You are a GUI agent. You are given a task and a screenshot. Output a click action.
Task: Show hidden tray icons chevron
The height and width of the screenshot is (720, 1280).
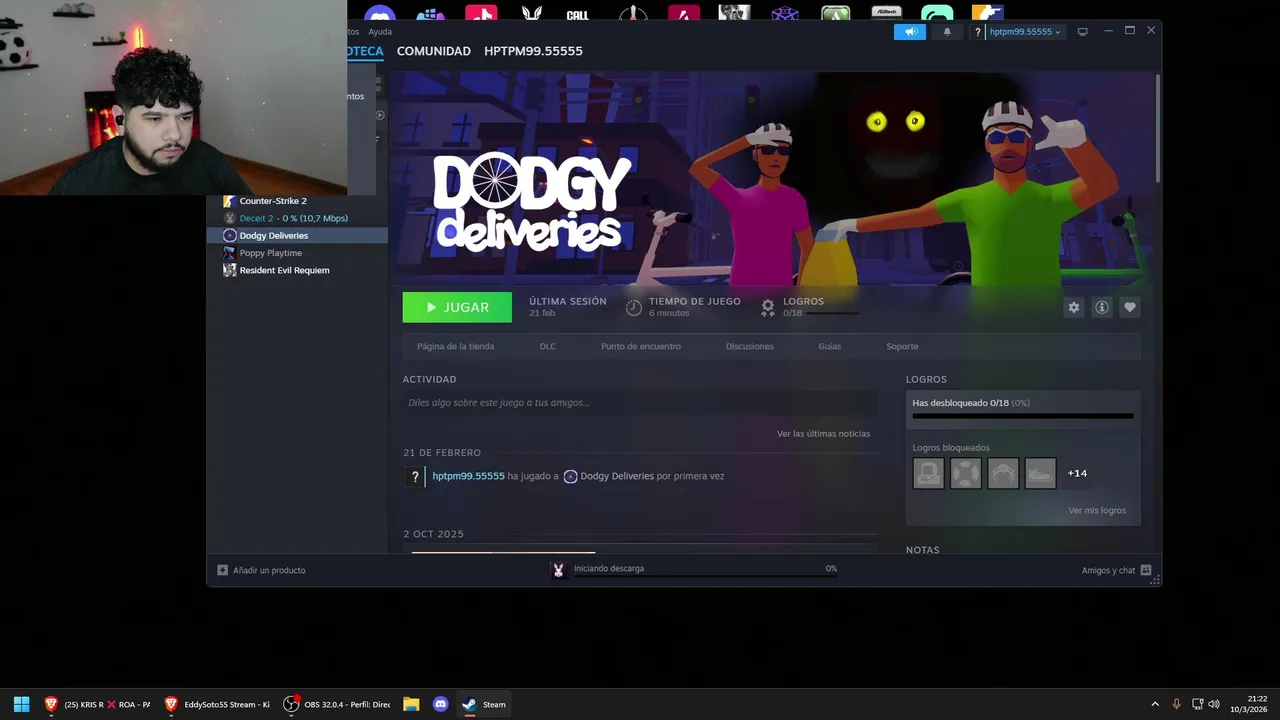(1155, 704)
